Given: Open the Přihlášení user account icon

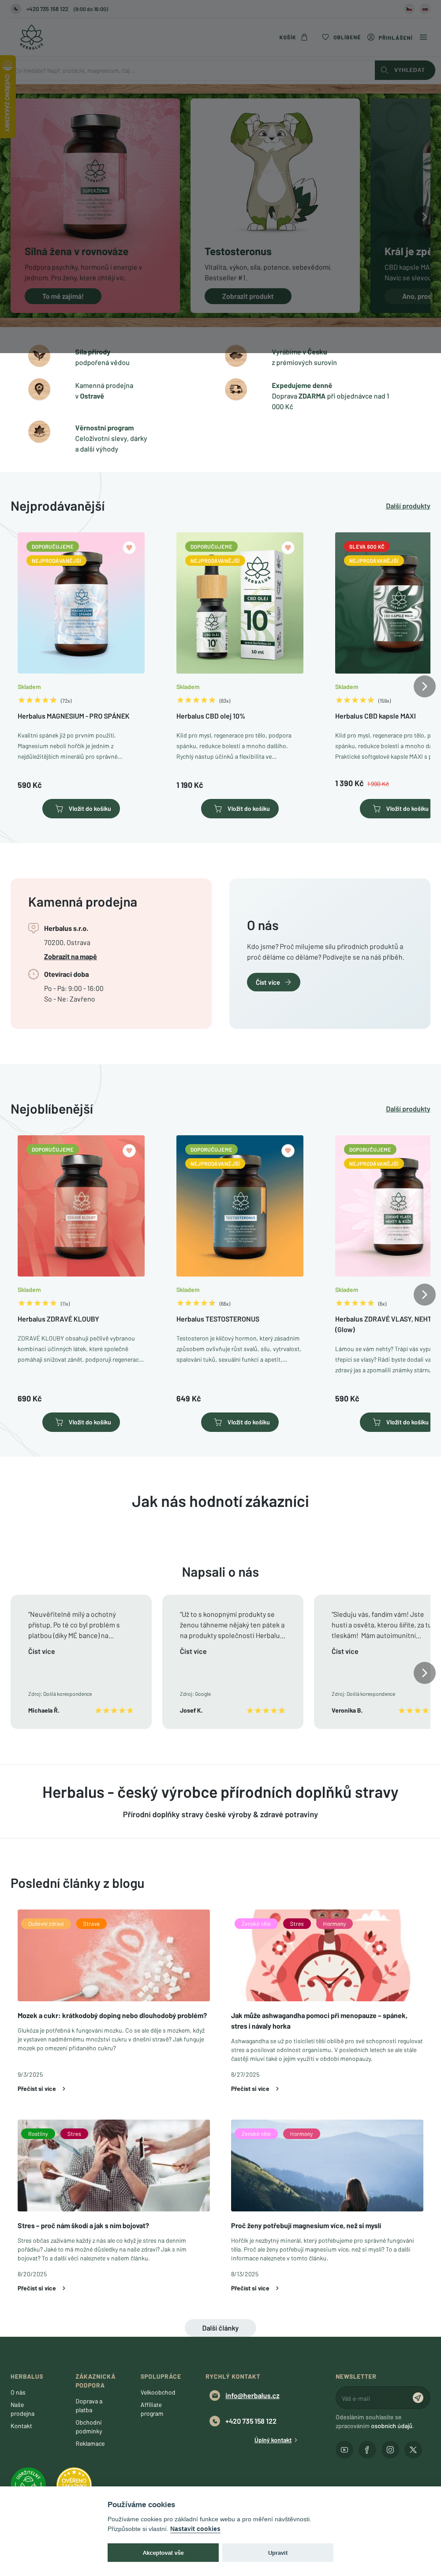Looking at the screenshot, I should (390, 37).
